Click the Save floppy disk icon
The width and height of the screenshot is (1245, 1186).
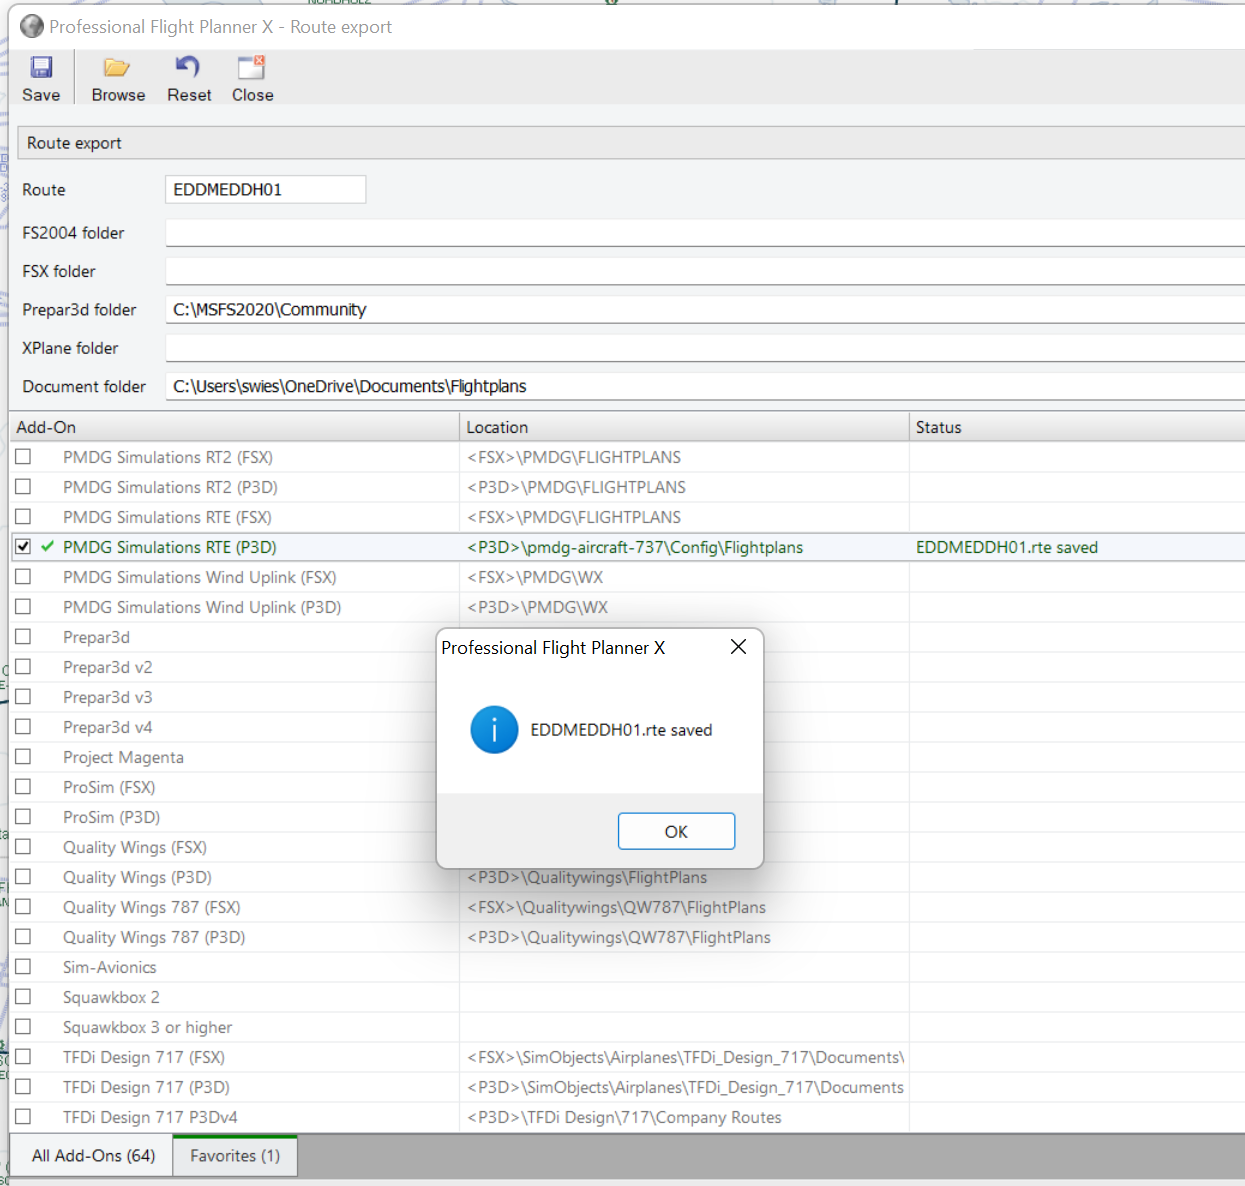click(x=41, y=67)
